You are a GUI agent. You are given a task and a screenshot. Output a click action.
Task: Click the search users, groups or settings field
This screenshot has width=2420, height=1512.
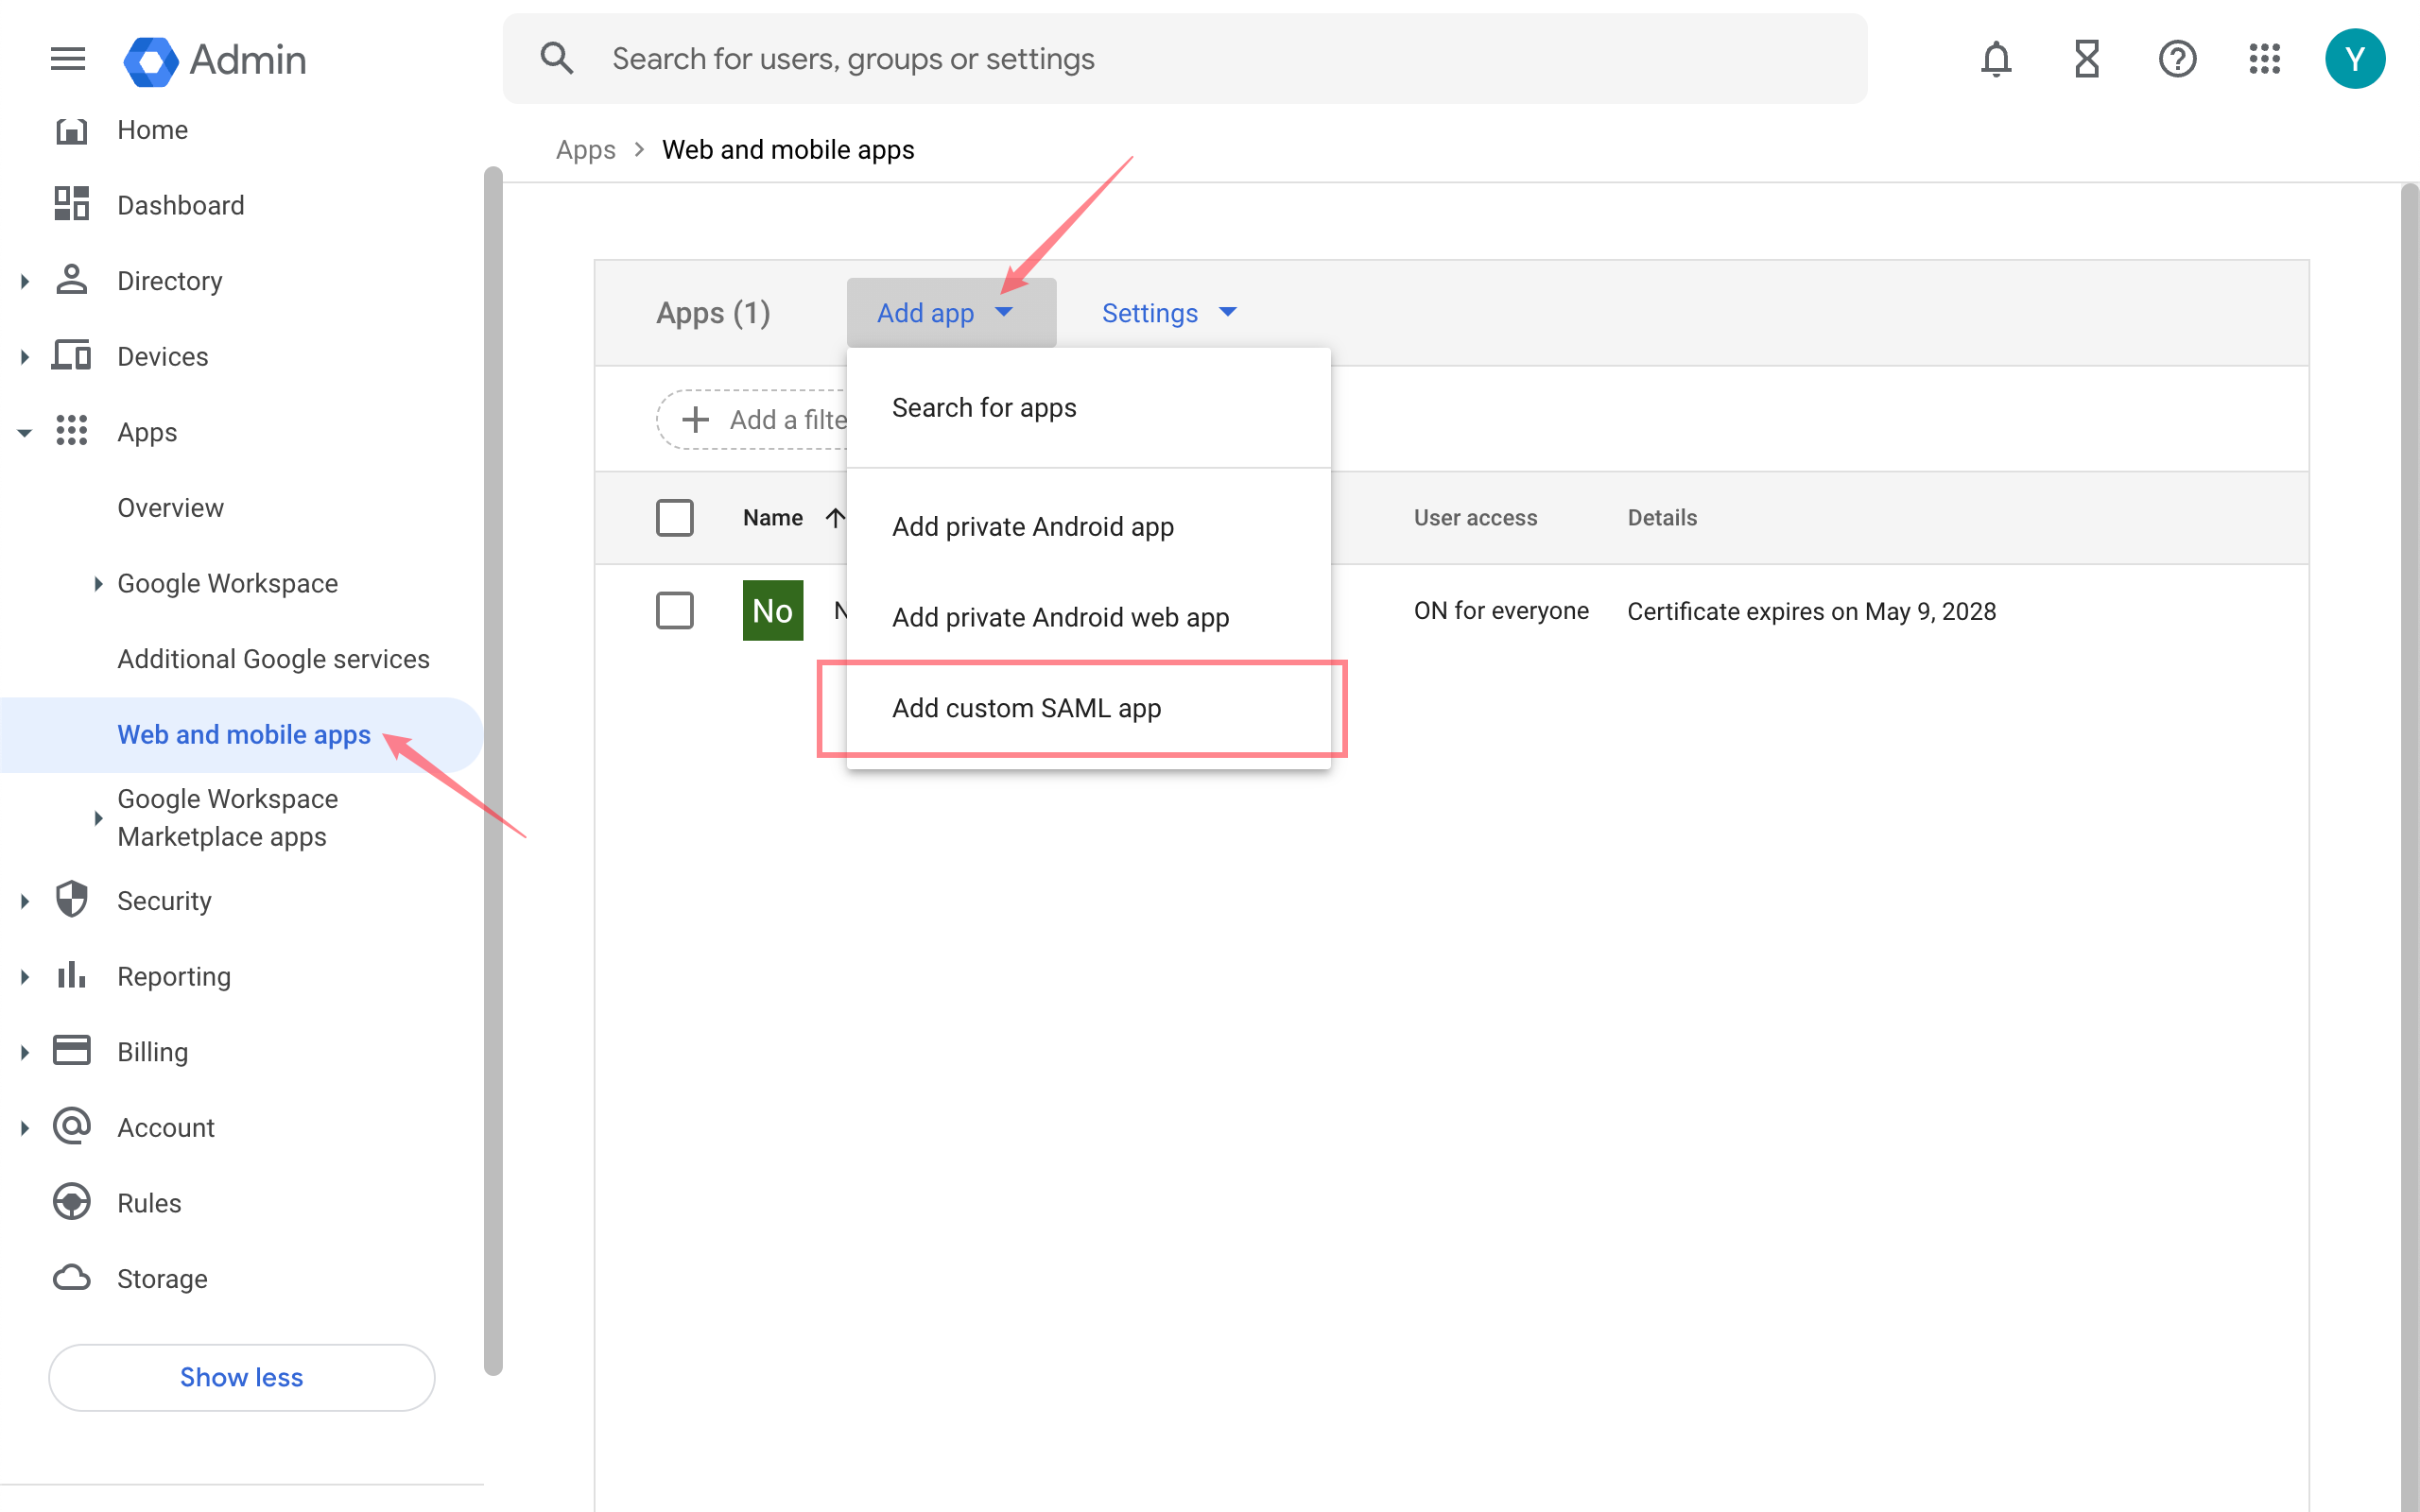click(x=1200, y=59)
